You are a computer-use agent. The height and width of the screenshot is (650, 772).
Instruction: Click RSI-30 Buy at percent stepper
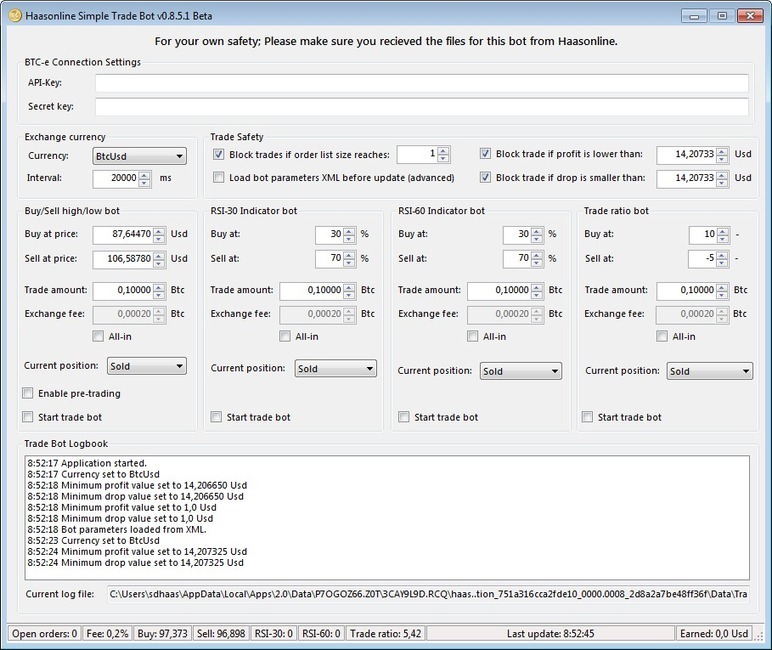click(x=349, y=235)
